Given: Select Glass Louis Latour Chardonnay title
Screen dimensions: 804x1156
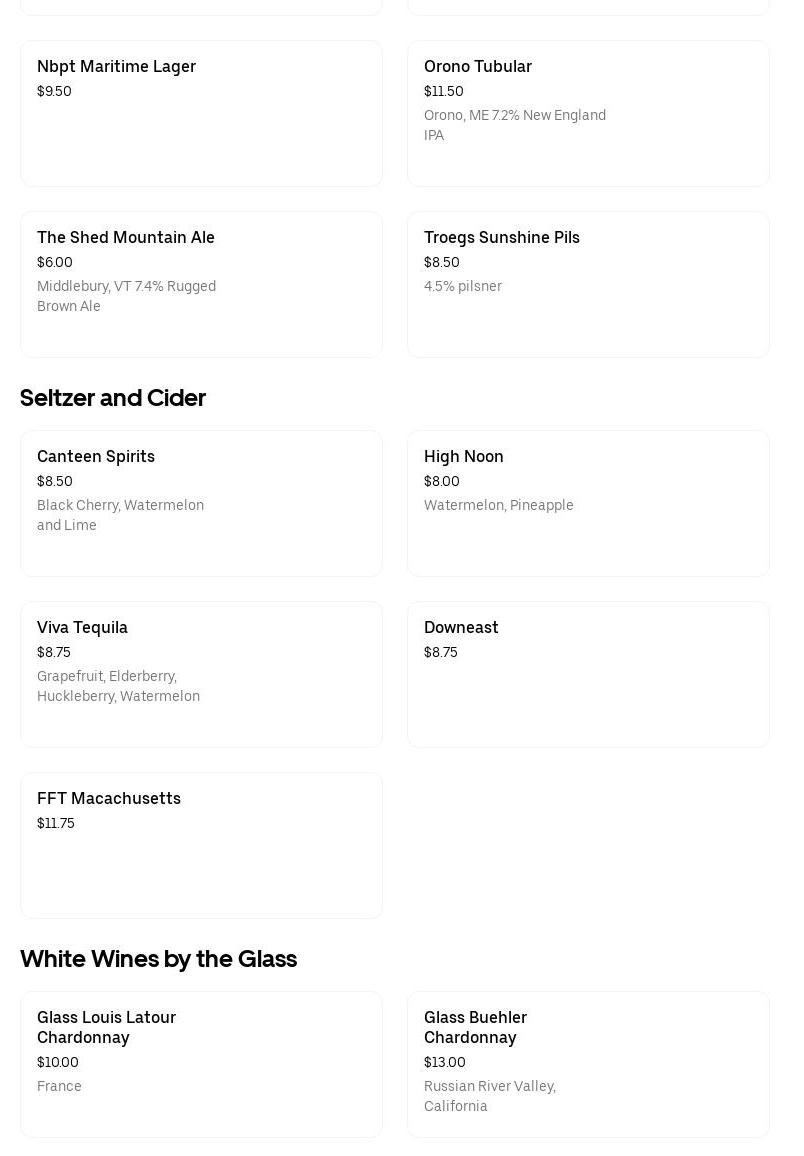Looking at the screenshot, I should pos(106,1027).
